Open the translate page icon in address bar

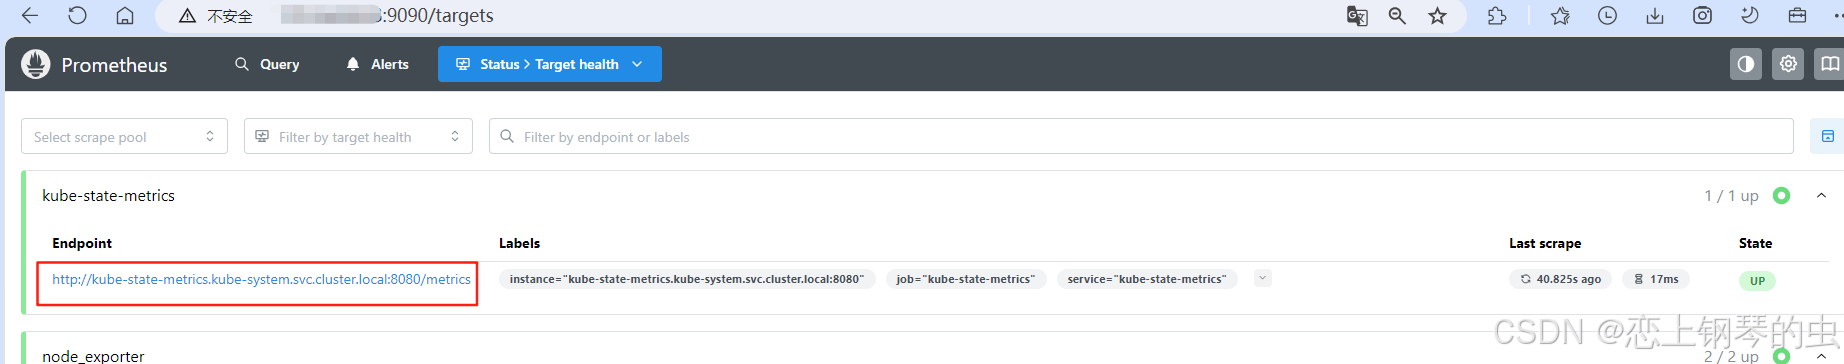click(1357, 16)
